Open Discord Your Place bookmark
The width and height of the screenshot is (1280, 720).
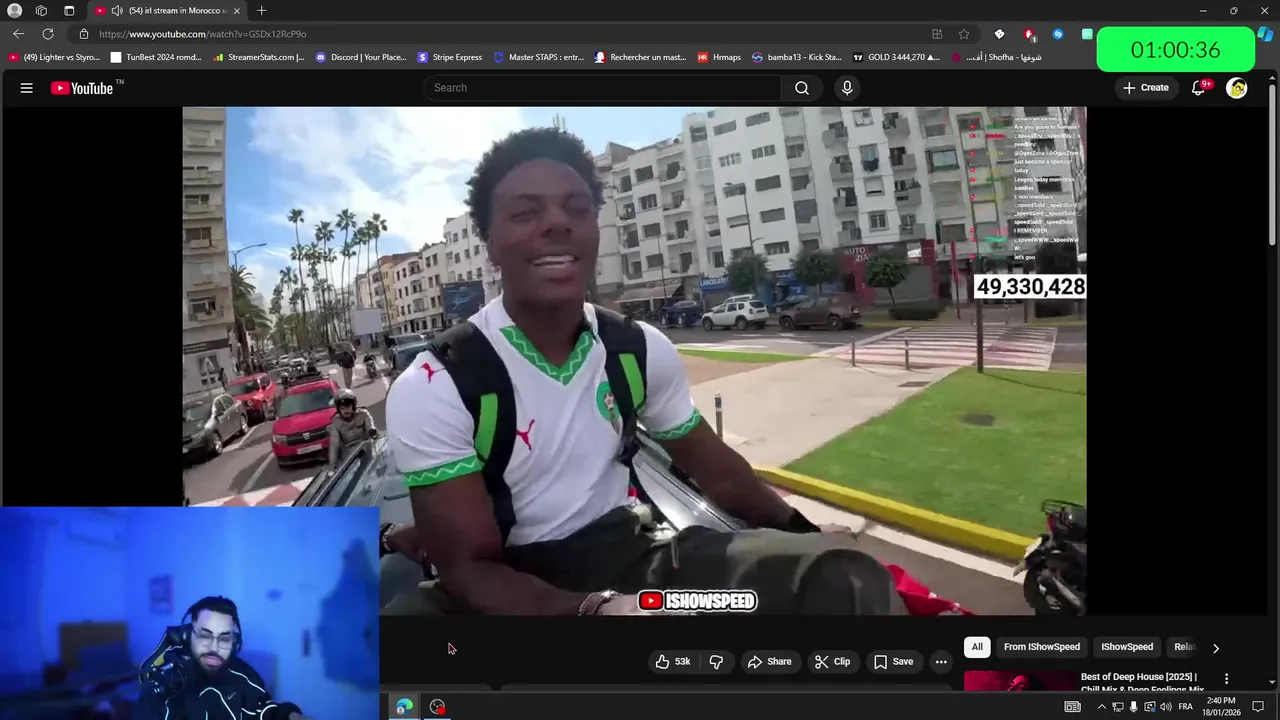361,57
